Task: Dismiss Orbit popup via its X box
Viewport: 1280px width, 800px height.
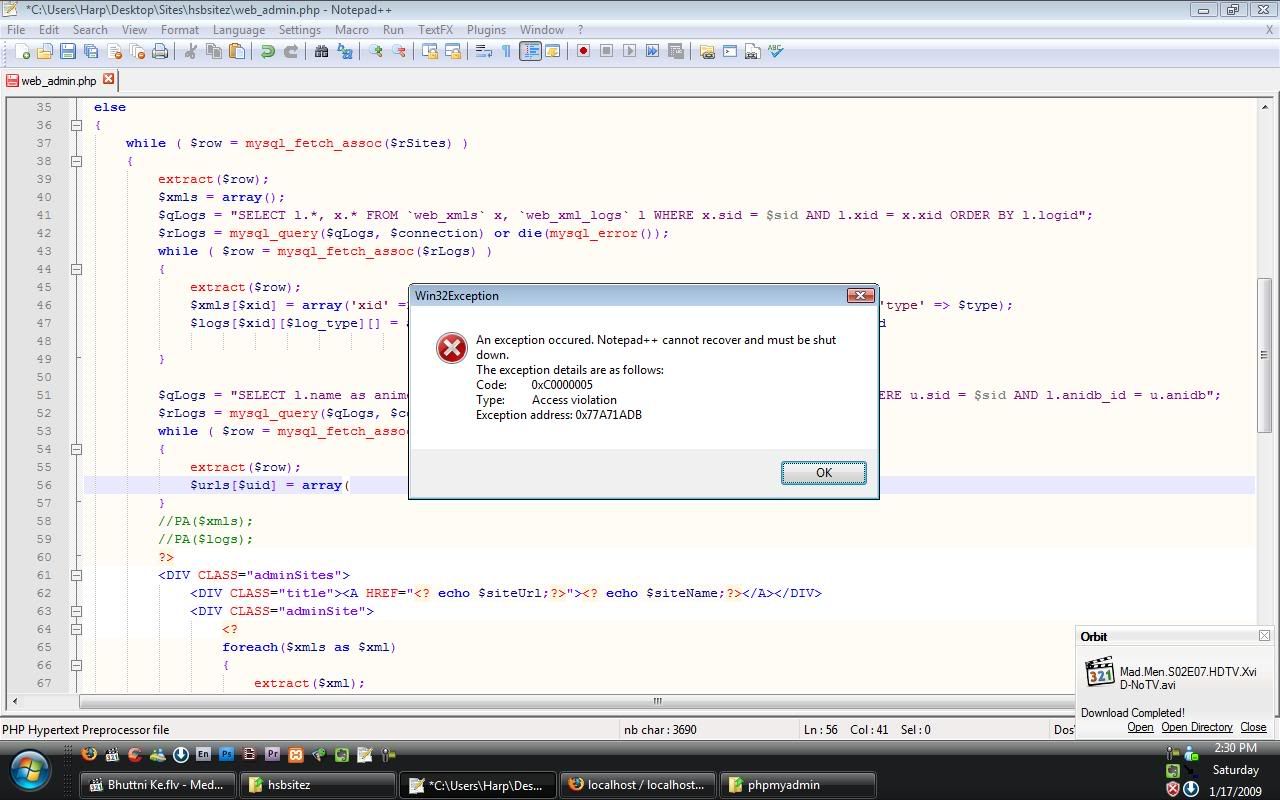Action: click(x=1264, y=636)
